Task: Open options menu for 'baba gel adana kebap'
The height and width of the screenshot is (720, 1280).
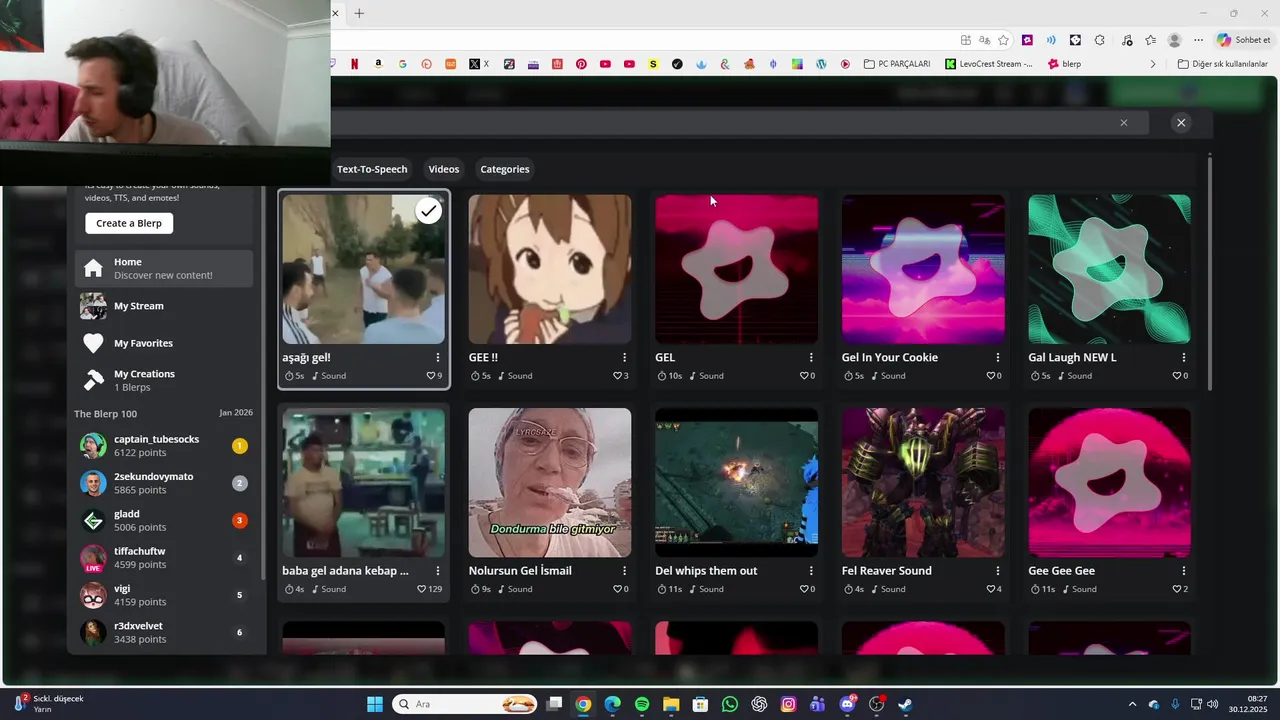Action: pyautogui.click(x=438, y=571)
